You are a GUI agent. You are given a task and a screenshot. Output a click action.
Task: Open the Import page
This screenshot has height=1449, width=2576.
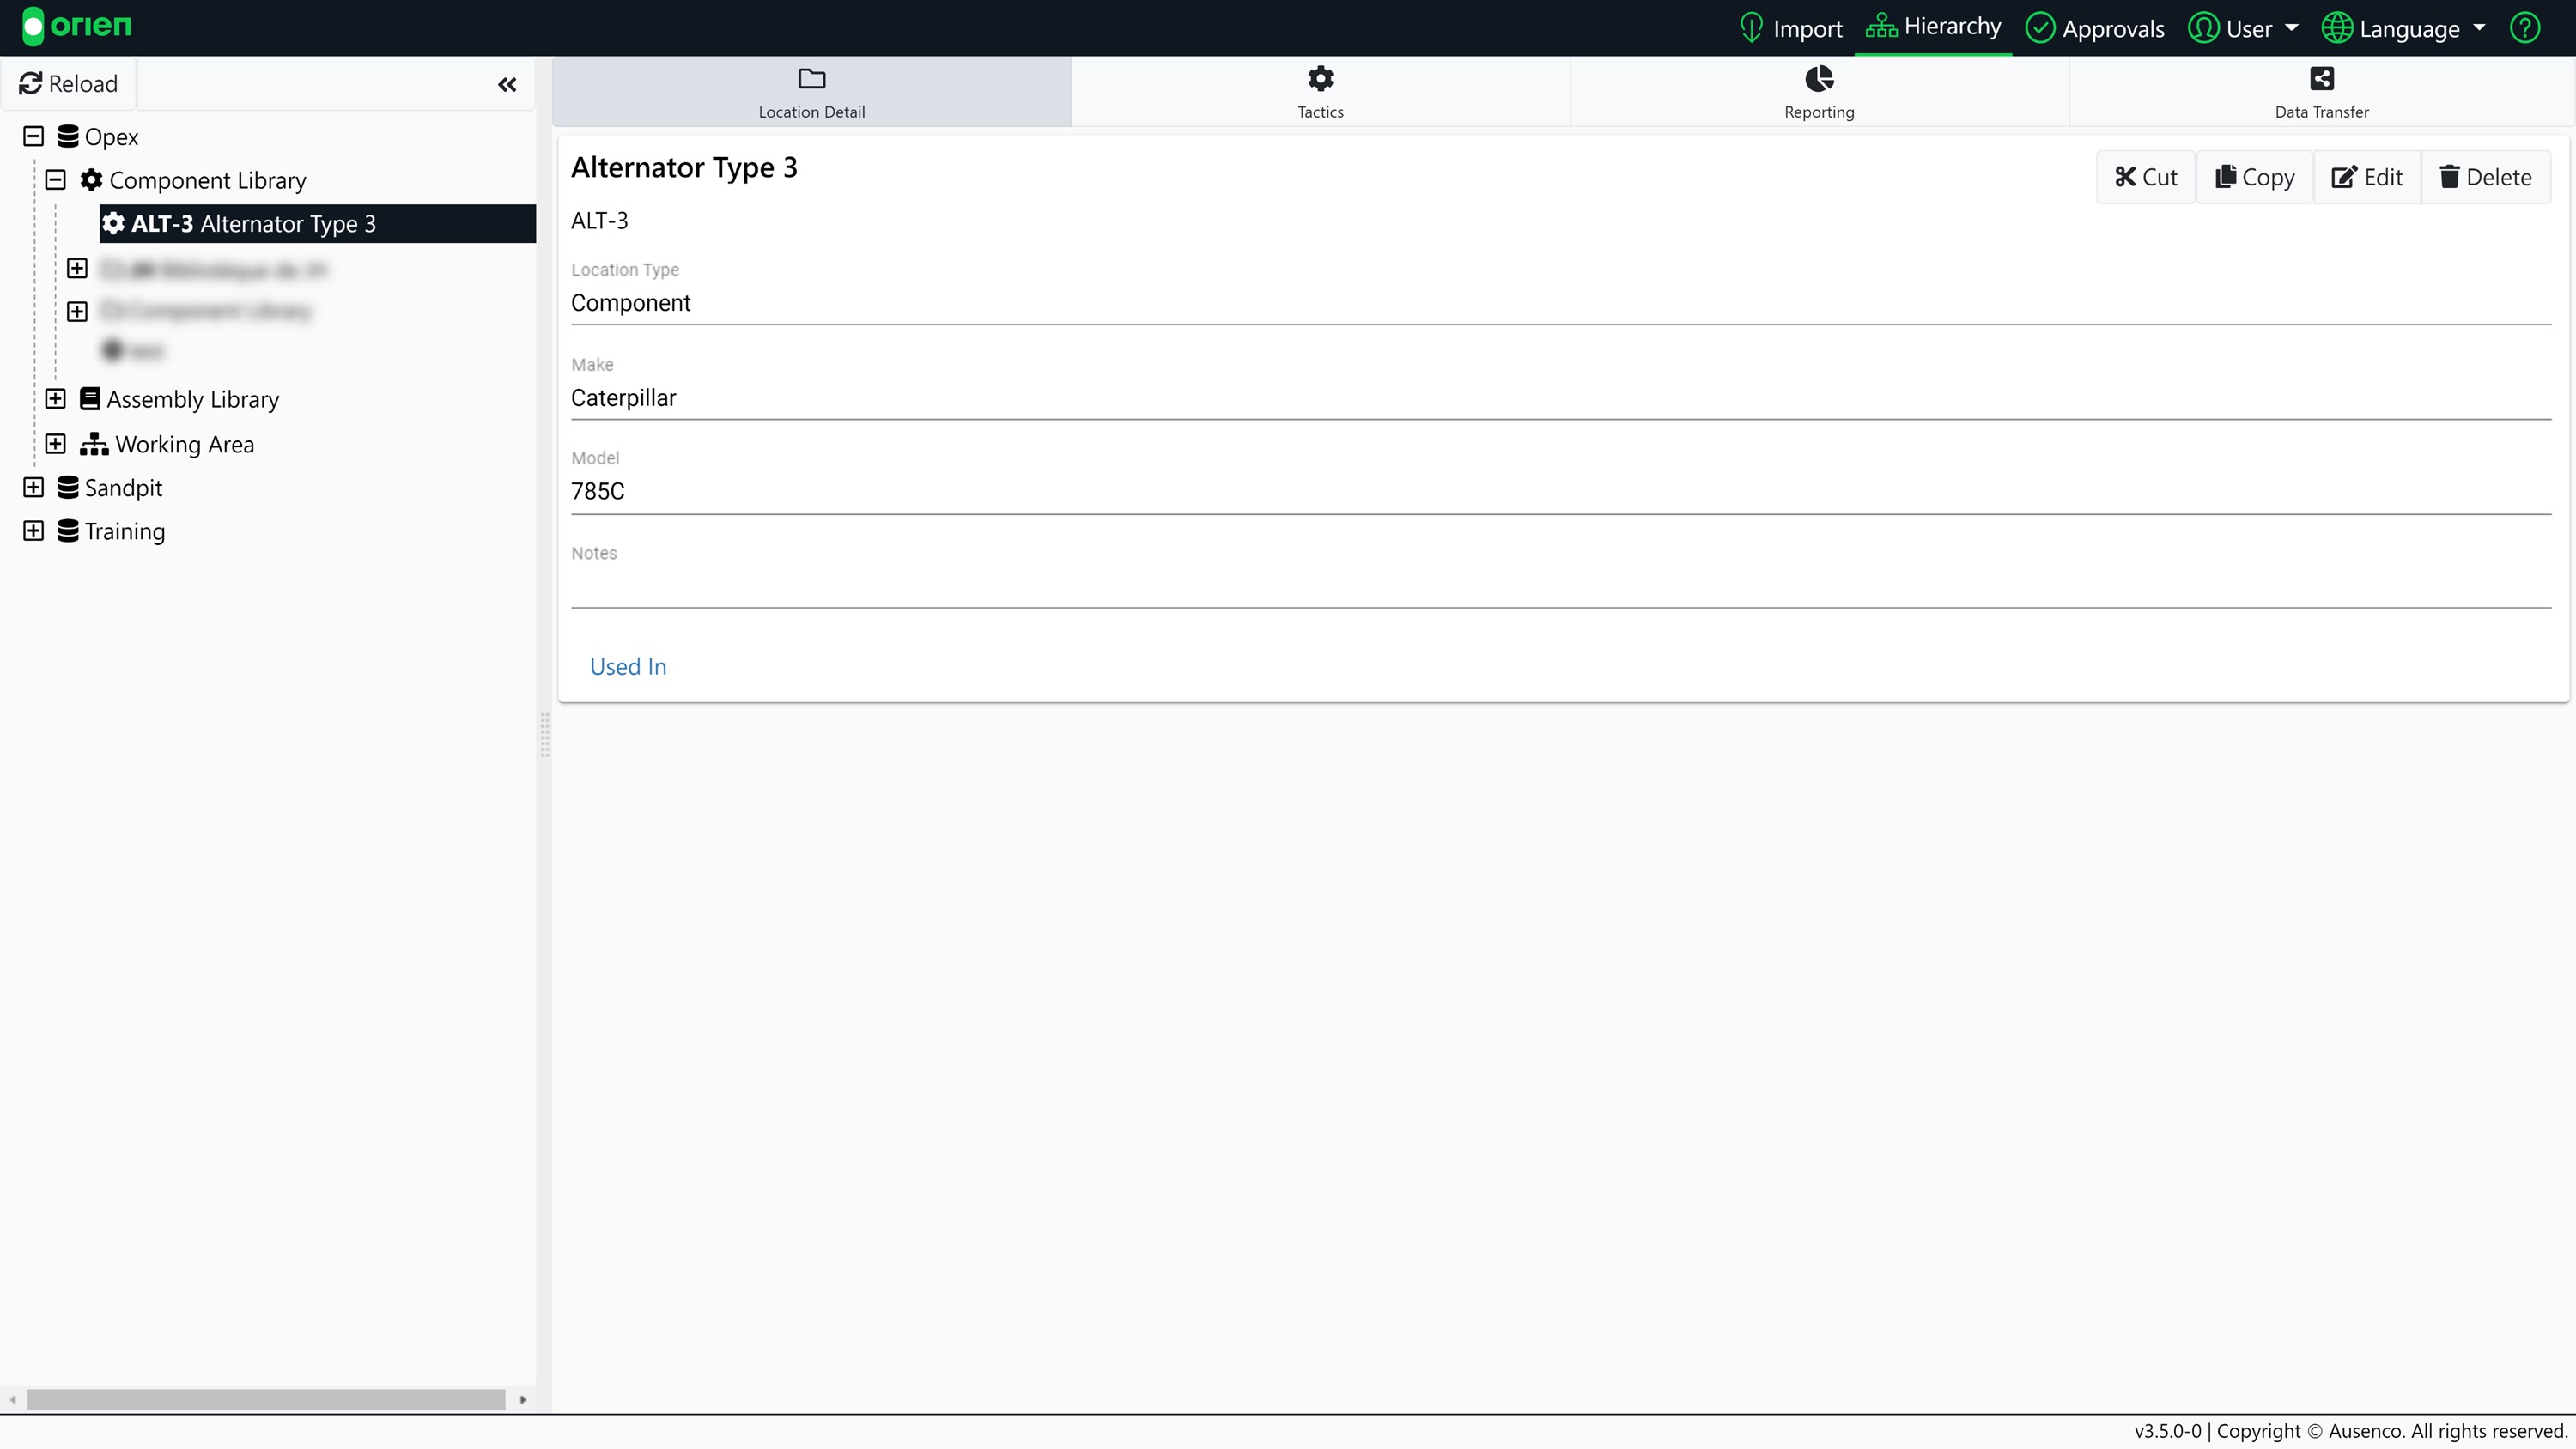[x=1791, y=28]
